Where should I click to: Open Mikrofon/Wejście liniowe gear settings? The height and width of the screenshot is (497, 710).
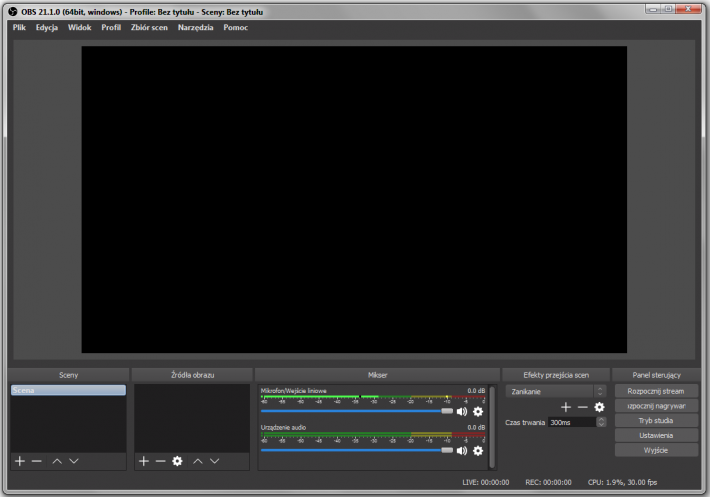pos(478,411)
